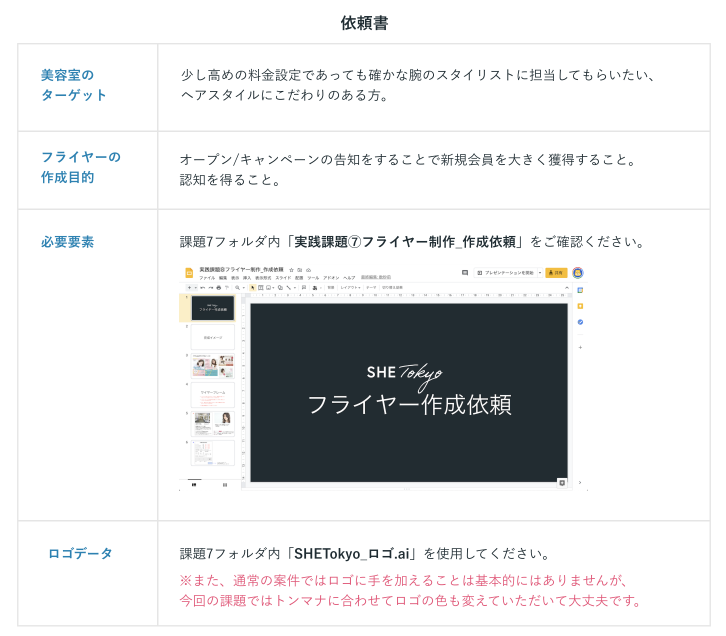Open Google Keep side panel icon

click(580, 305)
